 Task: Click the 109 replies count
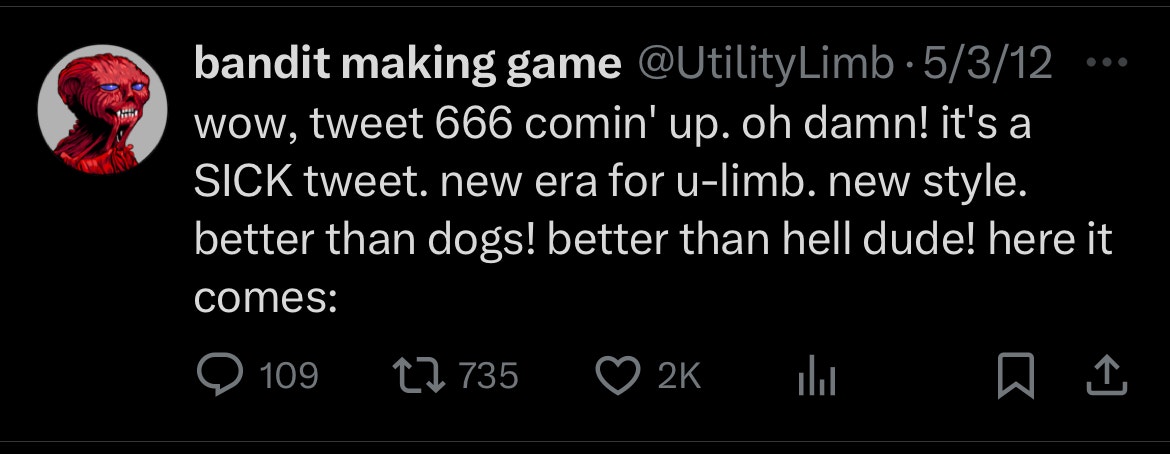click(x=289, y=376)
